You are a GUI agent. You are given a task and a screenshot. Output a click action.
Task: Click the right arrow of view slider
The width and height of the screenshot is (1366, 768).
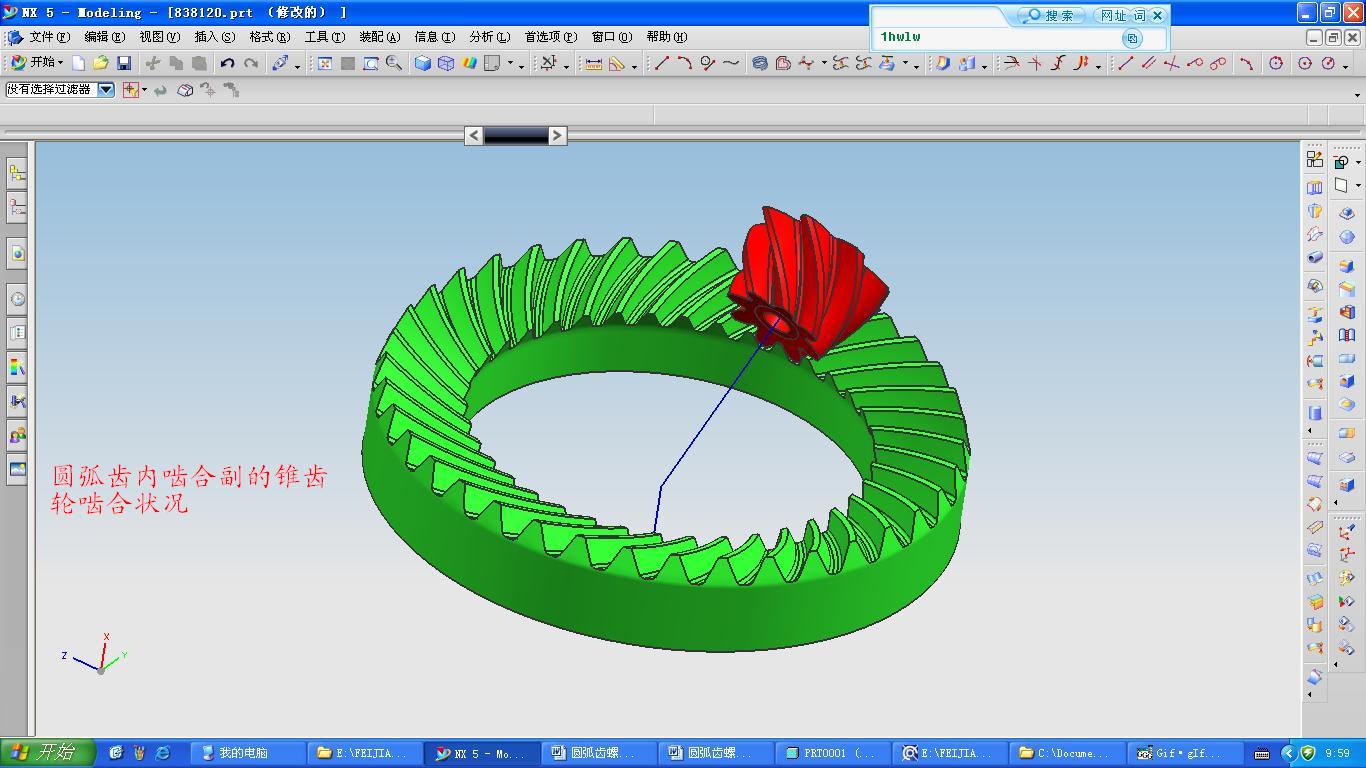[558, 135]
